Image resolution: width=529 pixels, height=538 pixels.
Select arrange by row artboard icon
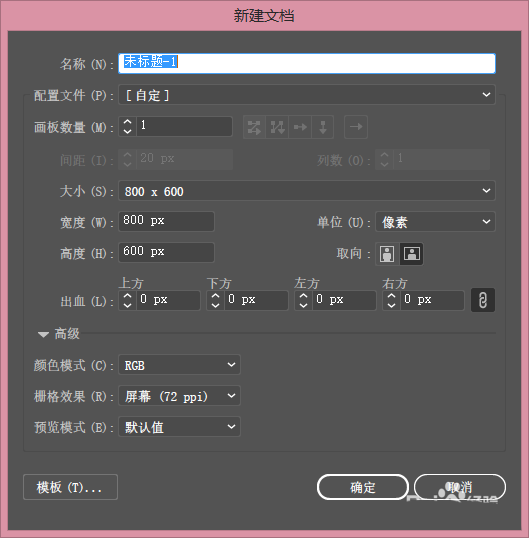300,127
